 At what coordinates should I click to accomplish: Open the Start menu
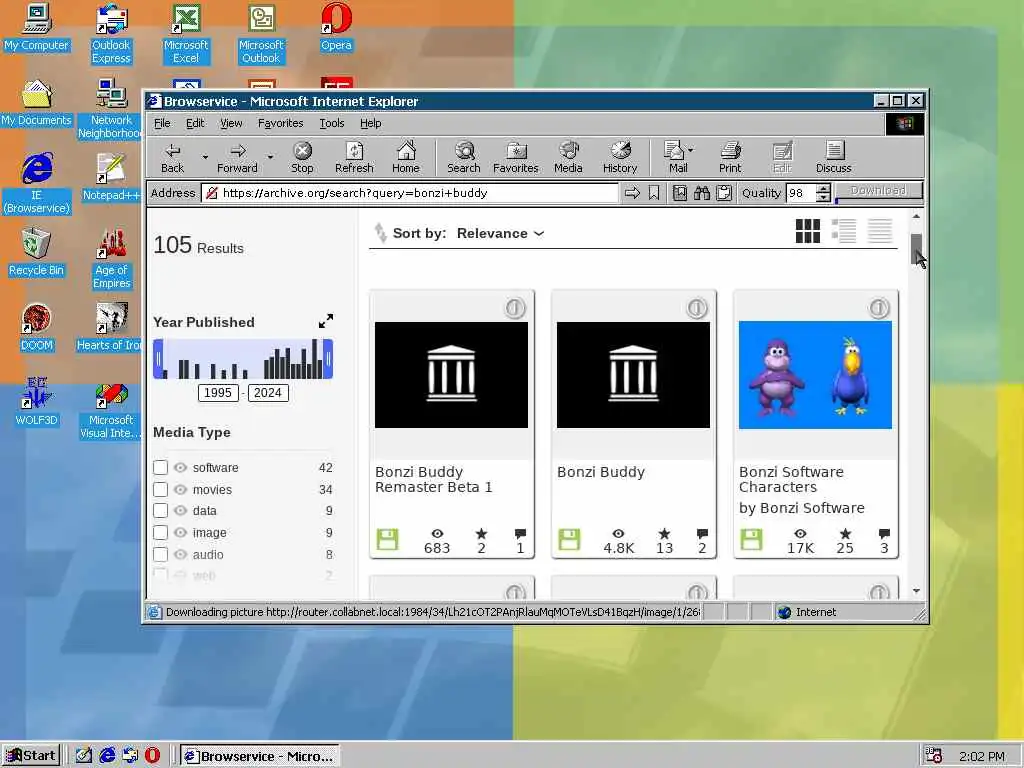pos(31,756)
